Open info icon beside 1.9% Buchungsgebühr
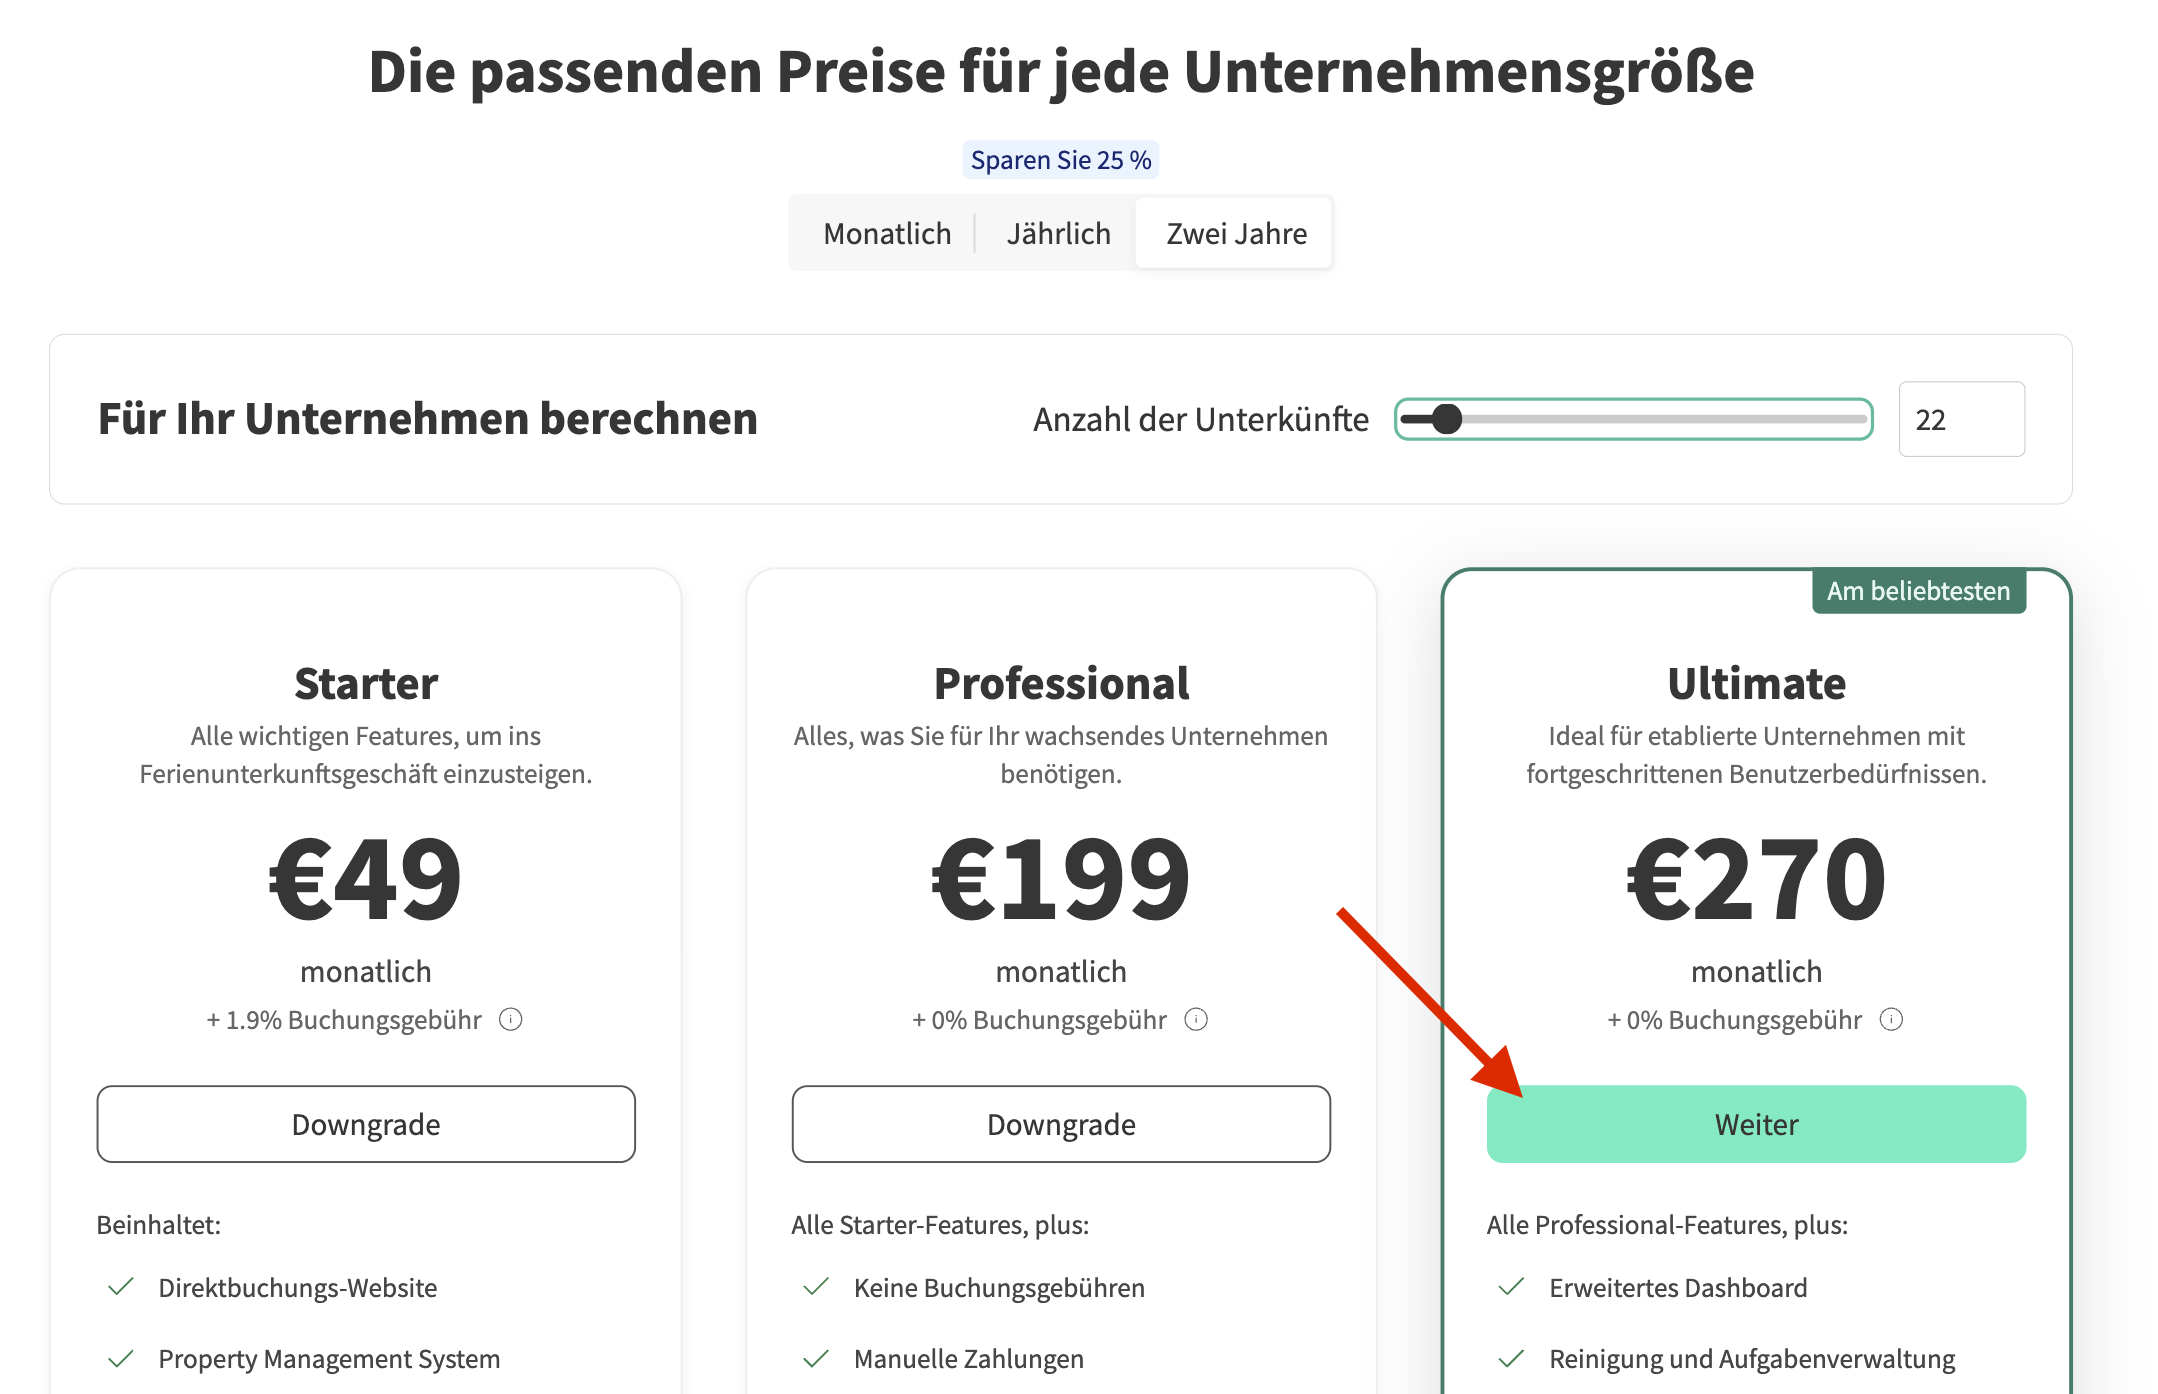2158x1394 pixels. click(511, 1019)
